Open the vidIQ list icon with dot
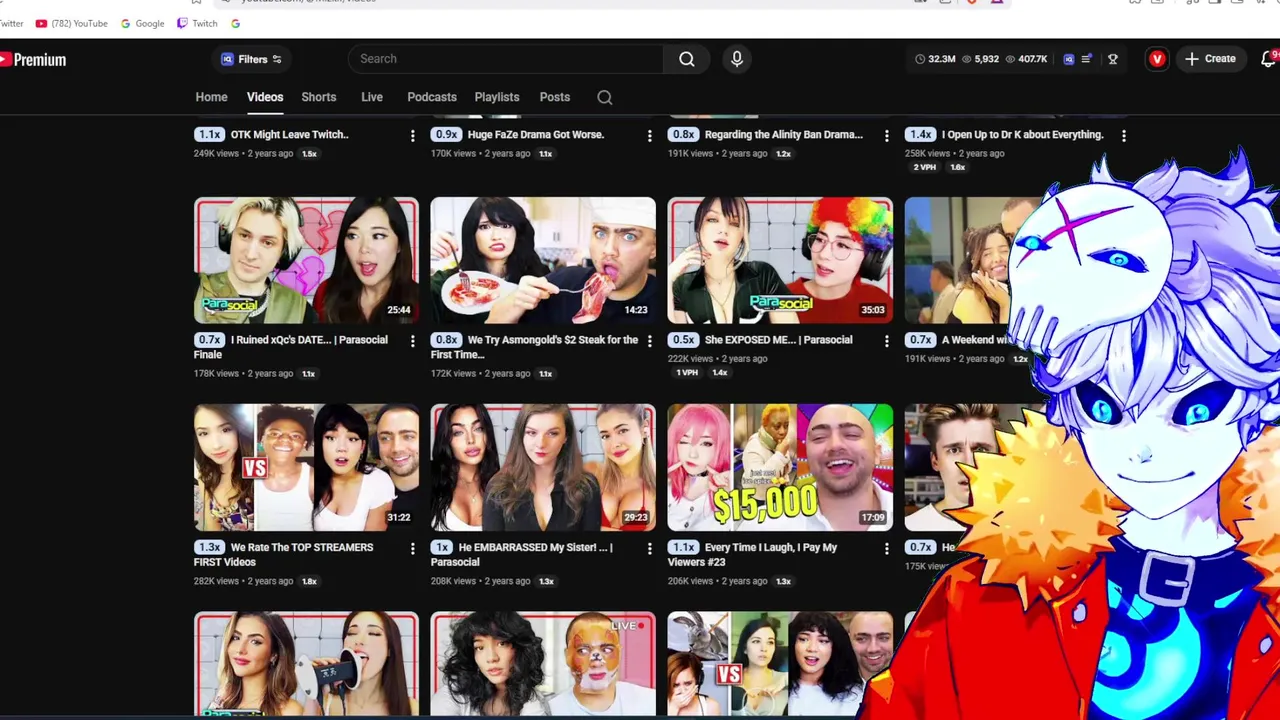The height and width of the screenshot is (720, 1280). 1087,59
